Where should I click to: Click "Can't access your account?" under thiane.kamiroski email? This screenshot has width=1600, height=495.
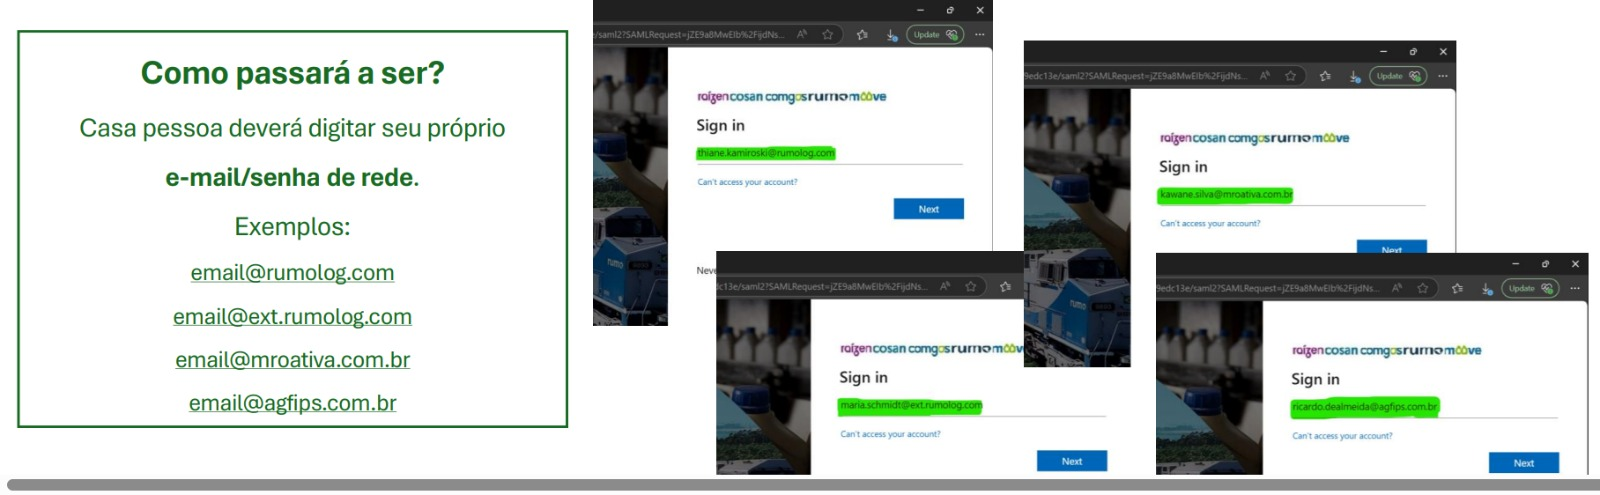click(x=748, y=182)
